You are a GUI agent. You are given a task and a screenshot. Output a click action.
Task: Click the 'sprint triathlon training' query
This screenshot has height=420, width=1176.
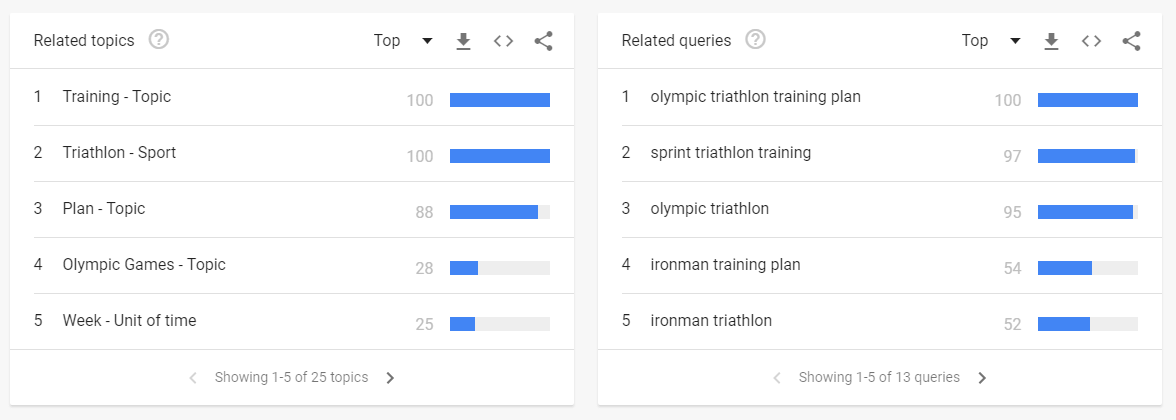pyautogui.click(x=730, y=153)
